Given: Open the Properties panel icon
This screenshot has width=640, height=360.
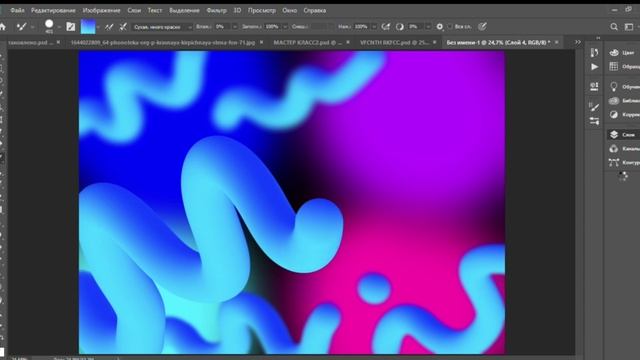Looking at the screenshot, I should click(594, 87).
